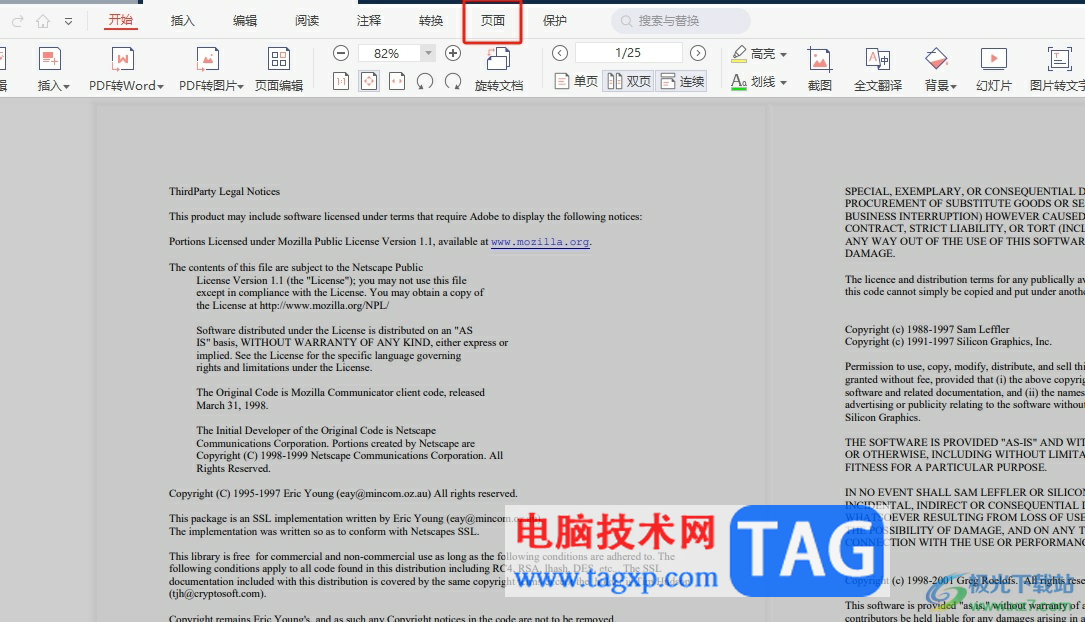Click the 截图 screenshot tool

[x=819, y=69]
